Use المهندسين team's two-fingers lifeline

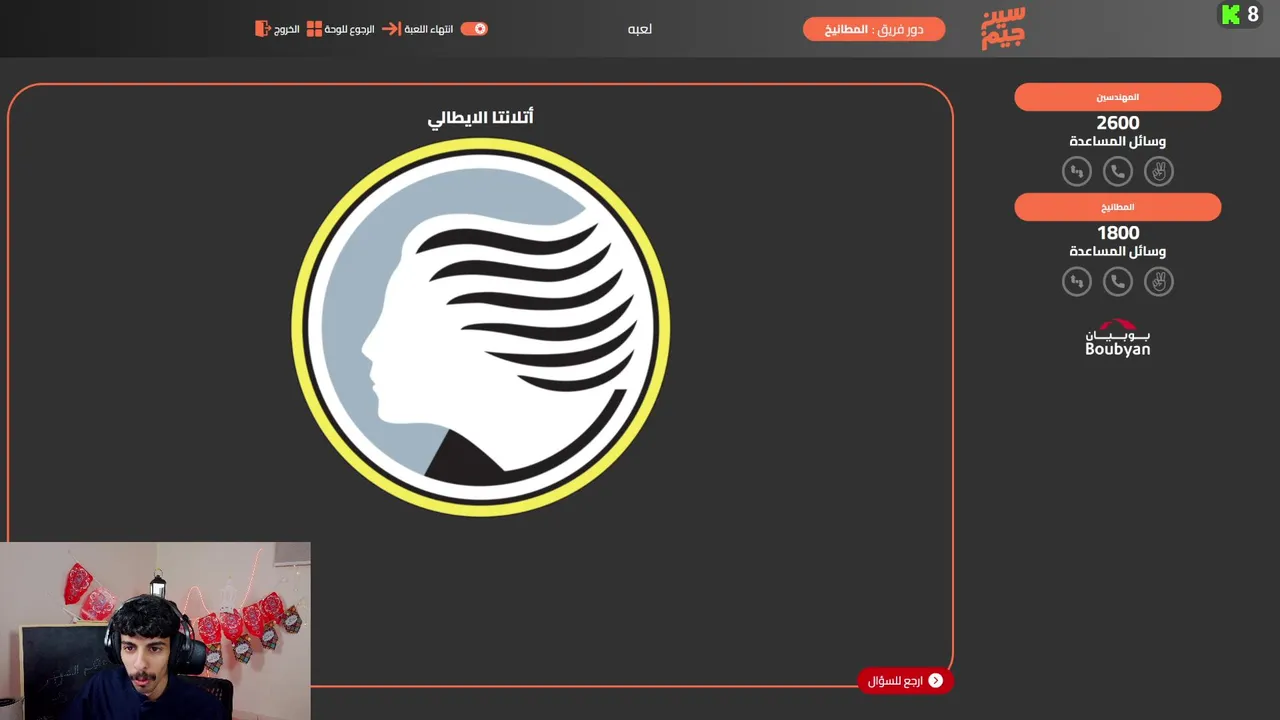tap(1159, 172)
